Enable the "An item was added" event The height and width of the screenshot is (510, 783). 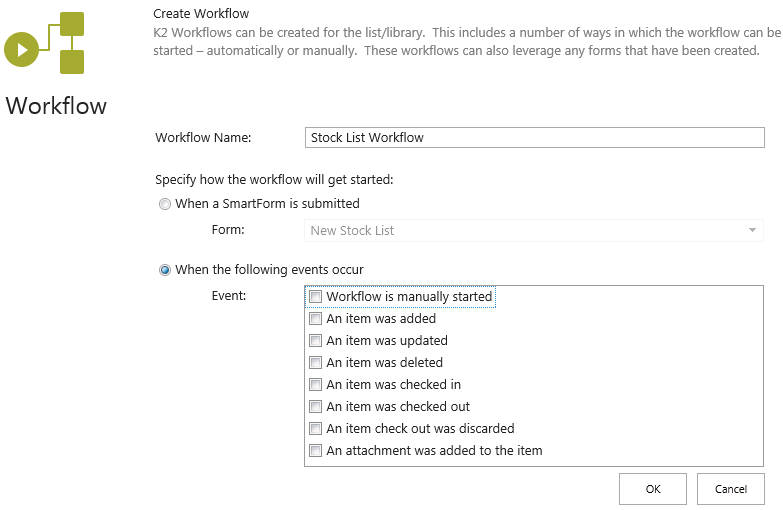tap(316, 319)
